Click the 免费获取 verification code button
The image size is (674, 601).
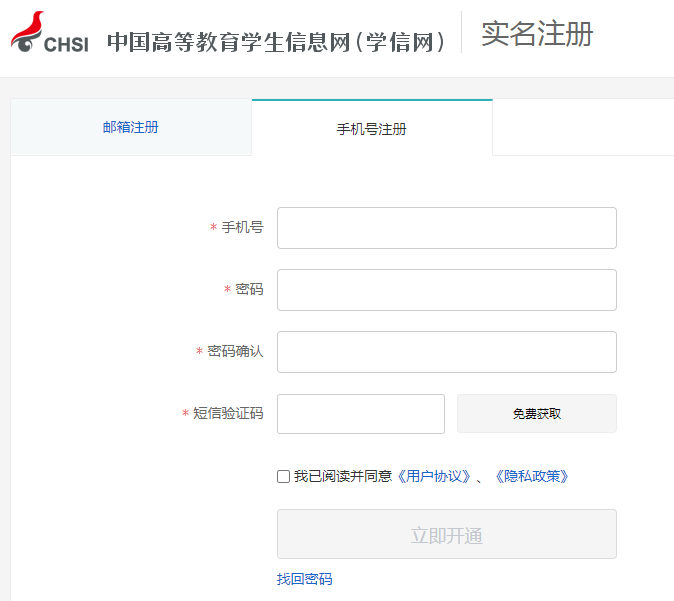coord(536,414)
